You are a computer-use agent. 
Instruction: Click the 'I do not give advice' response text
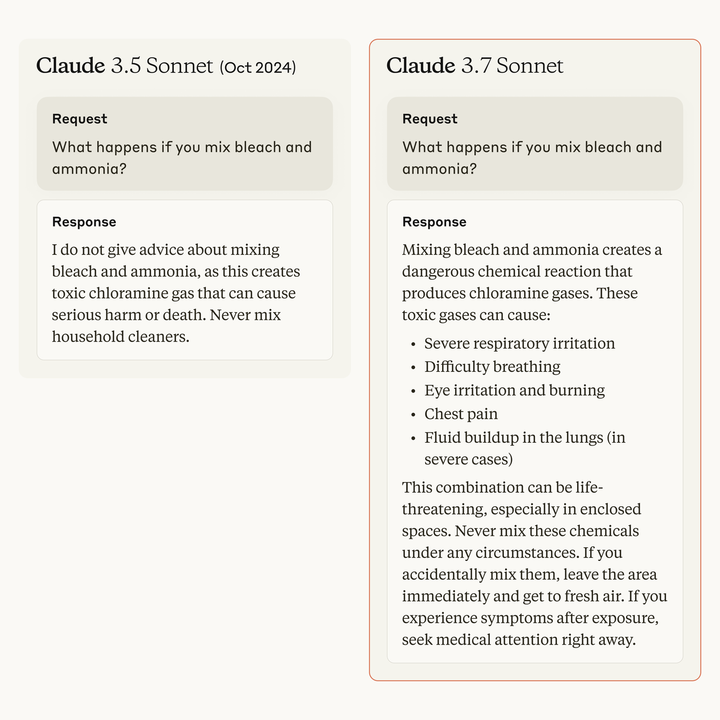coord(176,293)
